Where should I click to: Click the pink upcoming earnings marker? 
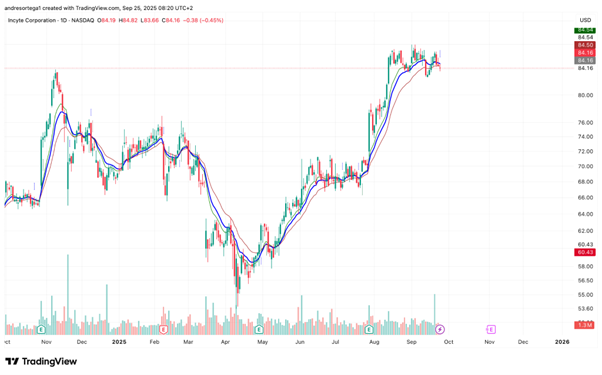[x=491, y=329]
